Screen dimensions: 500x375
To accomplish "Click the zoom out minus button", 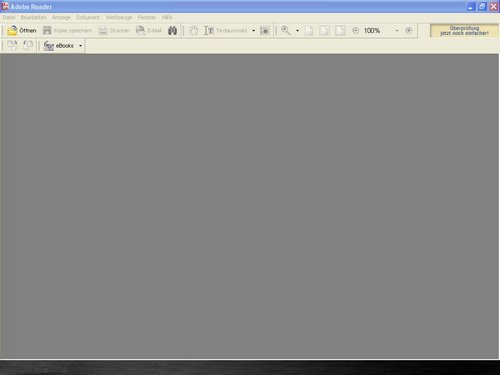I will coord(356,31).
